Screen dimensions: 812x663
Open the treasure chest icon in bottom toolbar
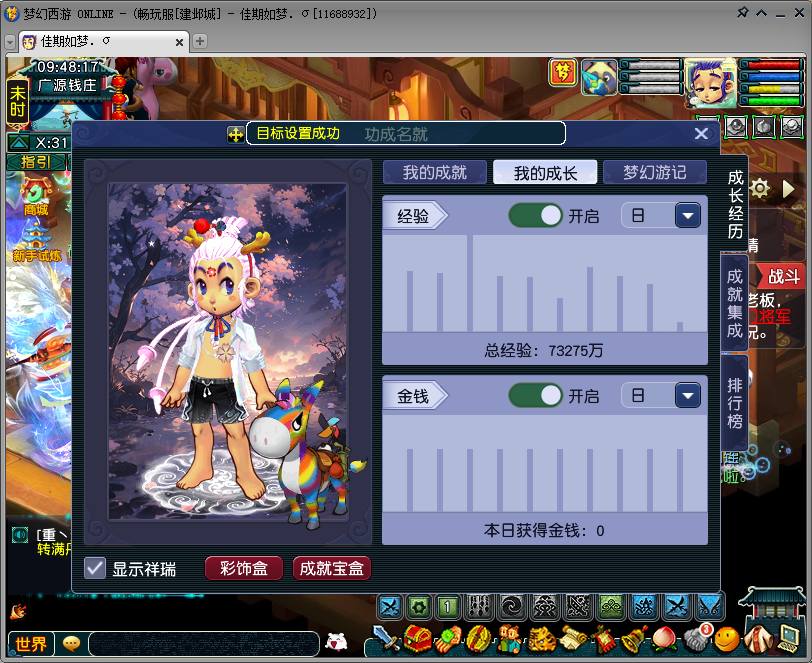pos(417,638)
